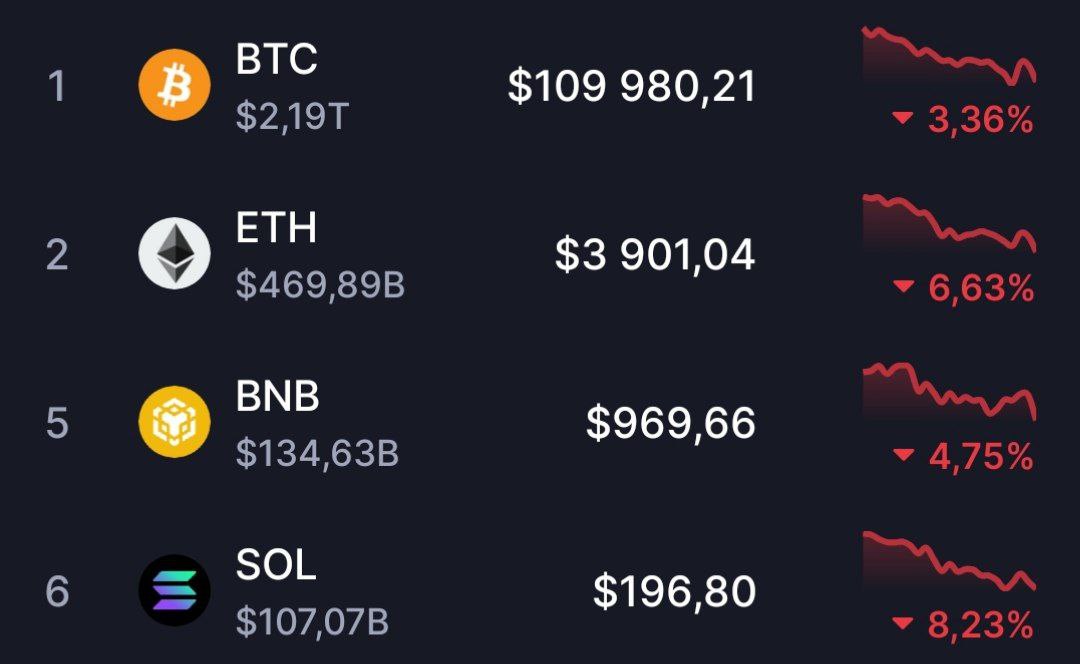Image resolution: width=1080 pixels, height=664 pixels.
Task: View the Ethereum sparkline price chart
Action: tap(948, 224)
